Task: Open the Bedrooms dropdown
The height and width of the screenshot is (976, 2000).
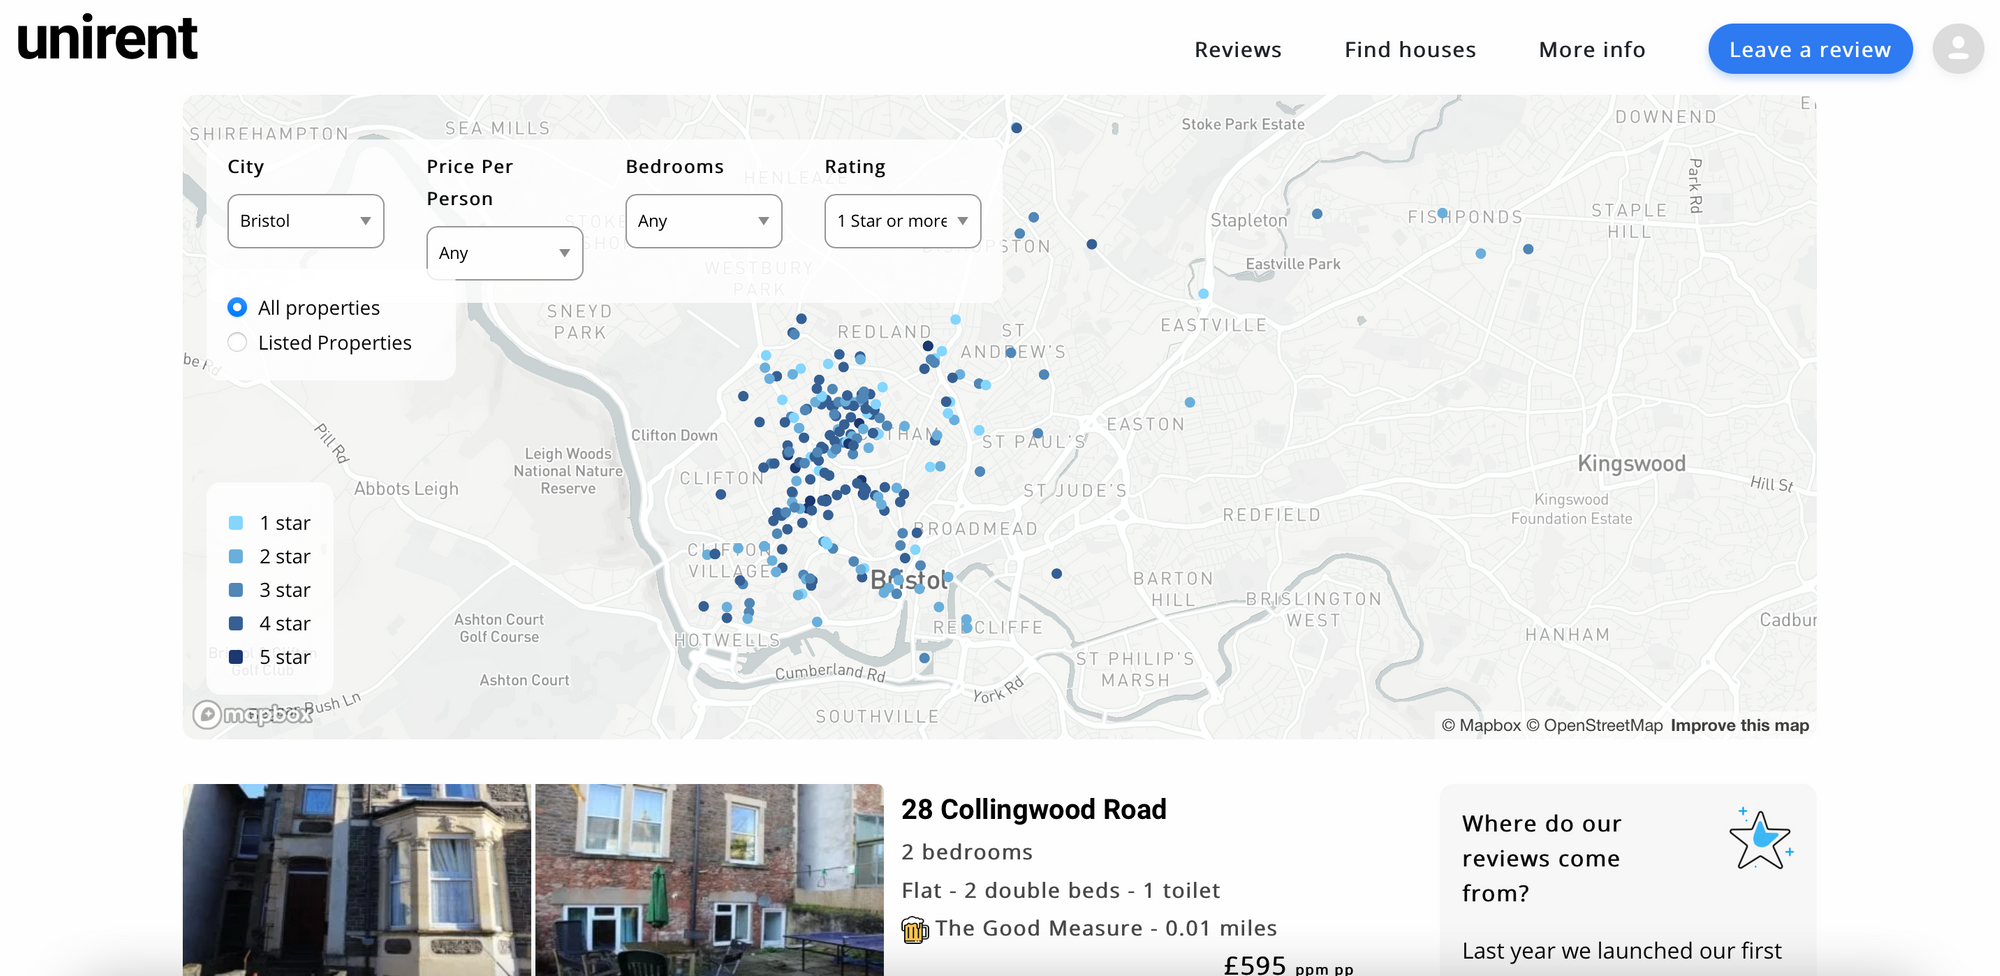Action: click(x=703, y=221)
